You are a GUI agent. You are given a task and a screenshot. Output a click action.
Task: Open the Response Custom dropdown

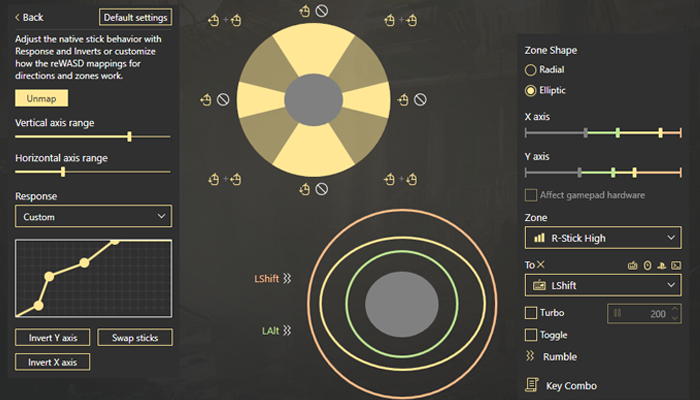[93, 216]
